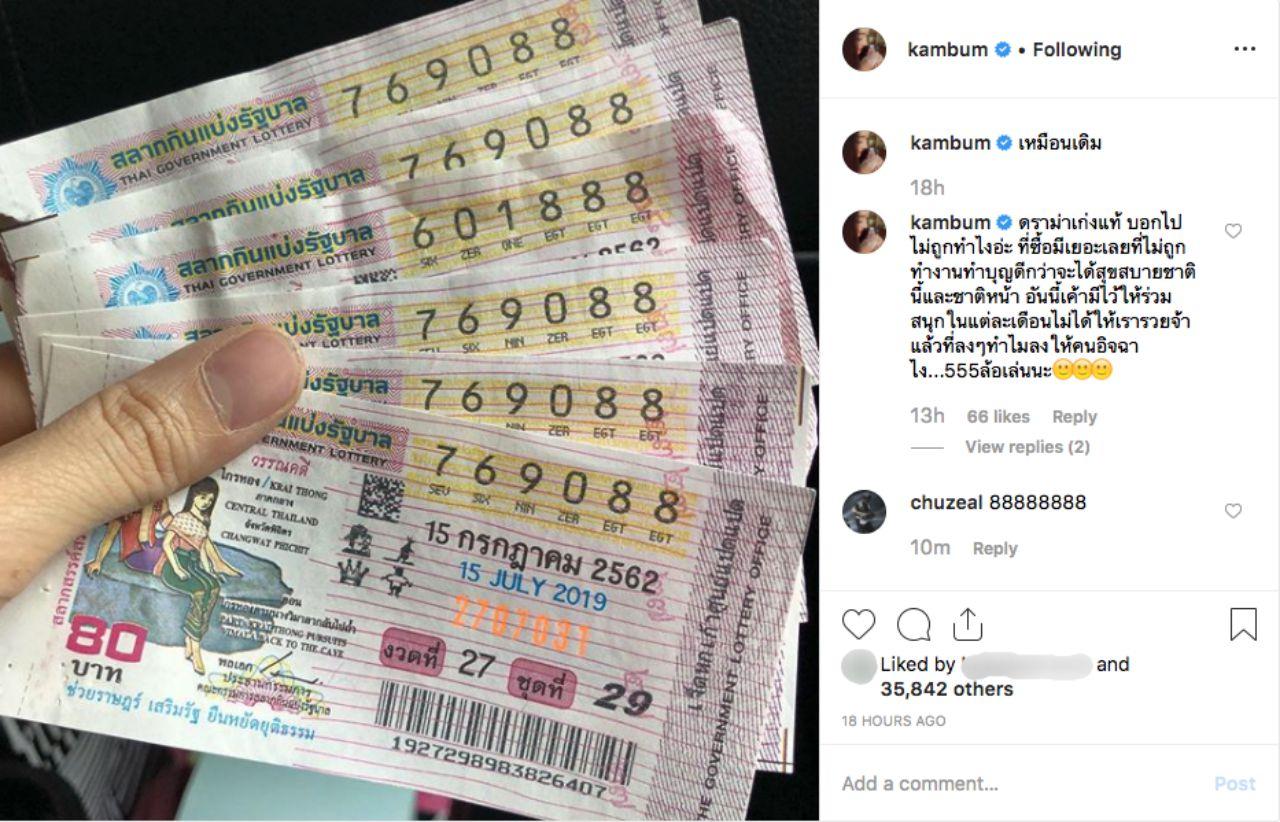View list of 35,842 others who liked
Screen dimensions: 1280x822
click(946, 689)
